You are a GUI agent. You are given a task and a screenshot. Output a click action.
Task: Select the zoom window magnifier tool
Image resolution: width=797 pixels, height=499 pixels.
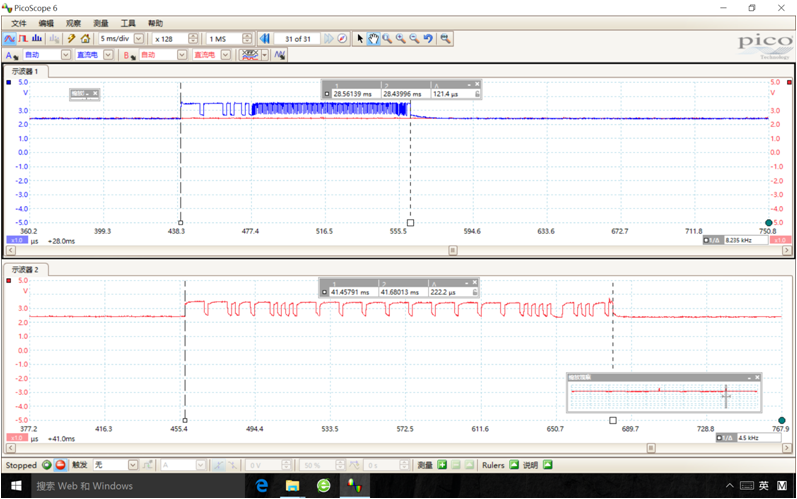(x=387, y=39)
